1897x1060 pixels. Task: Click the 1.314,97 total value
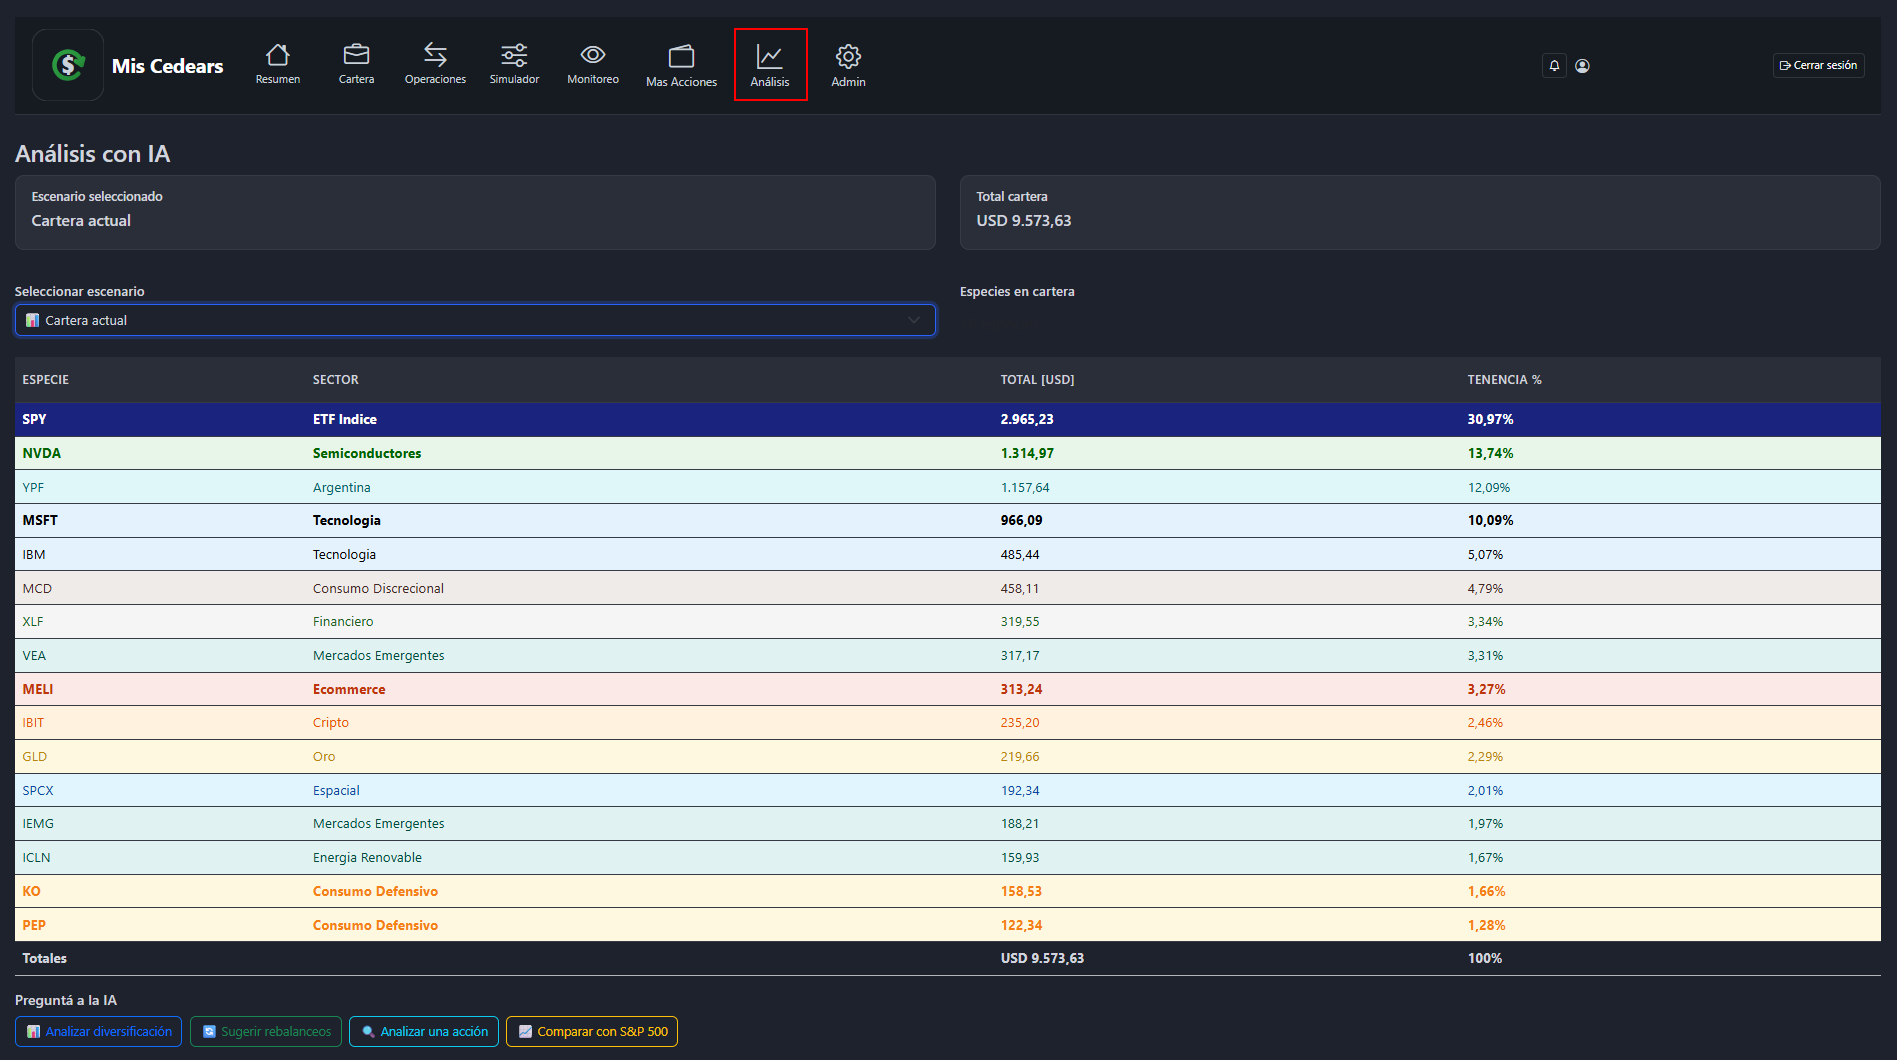1026,453
